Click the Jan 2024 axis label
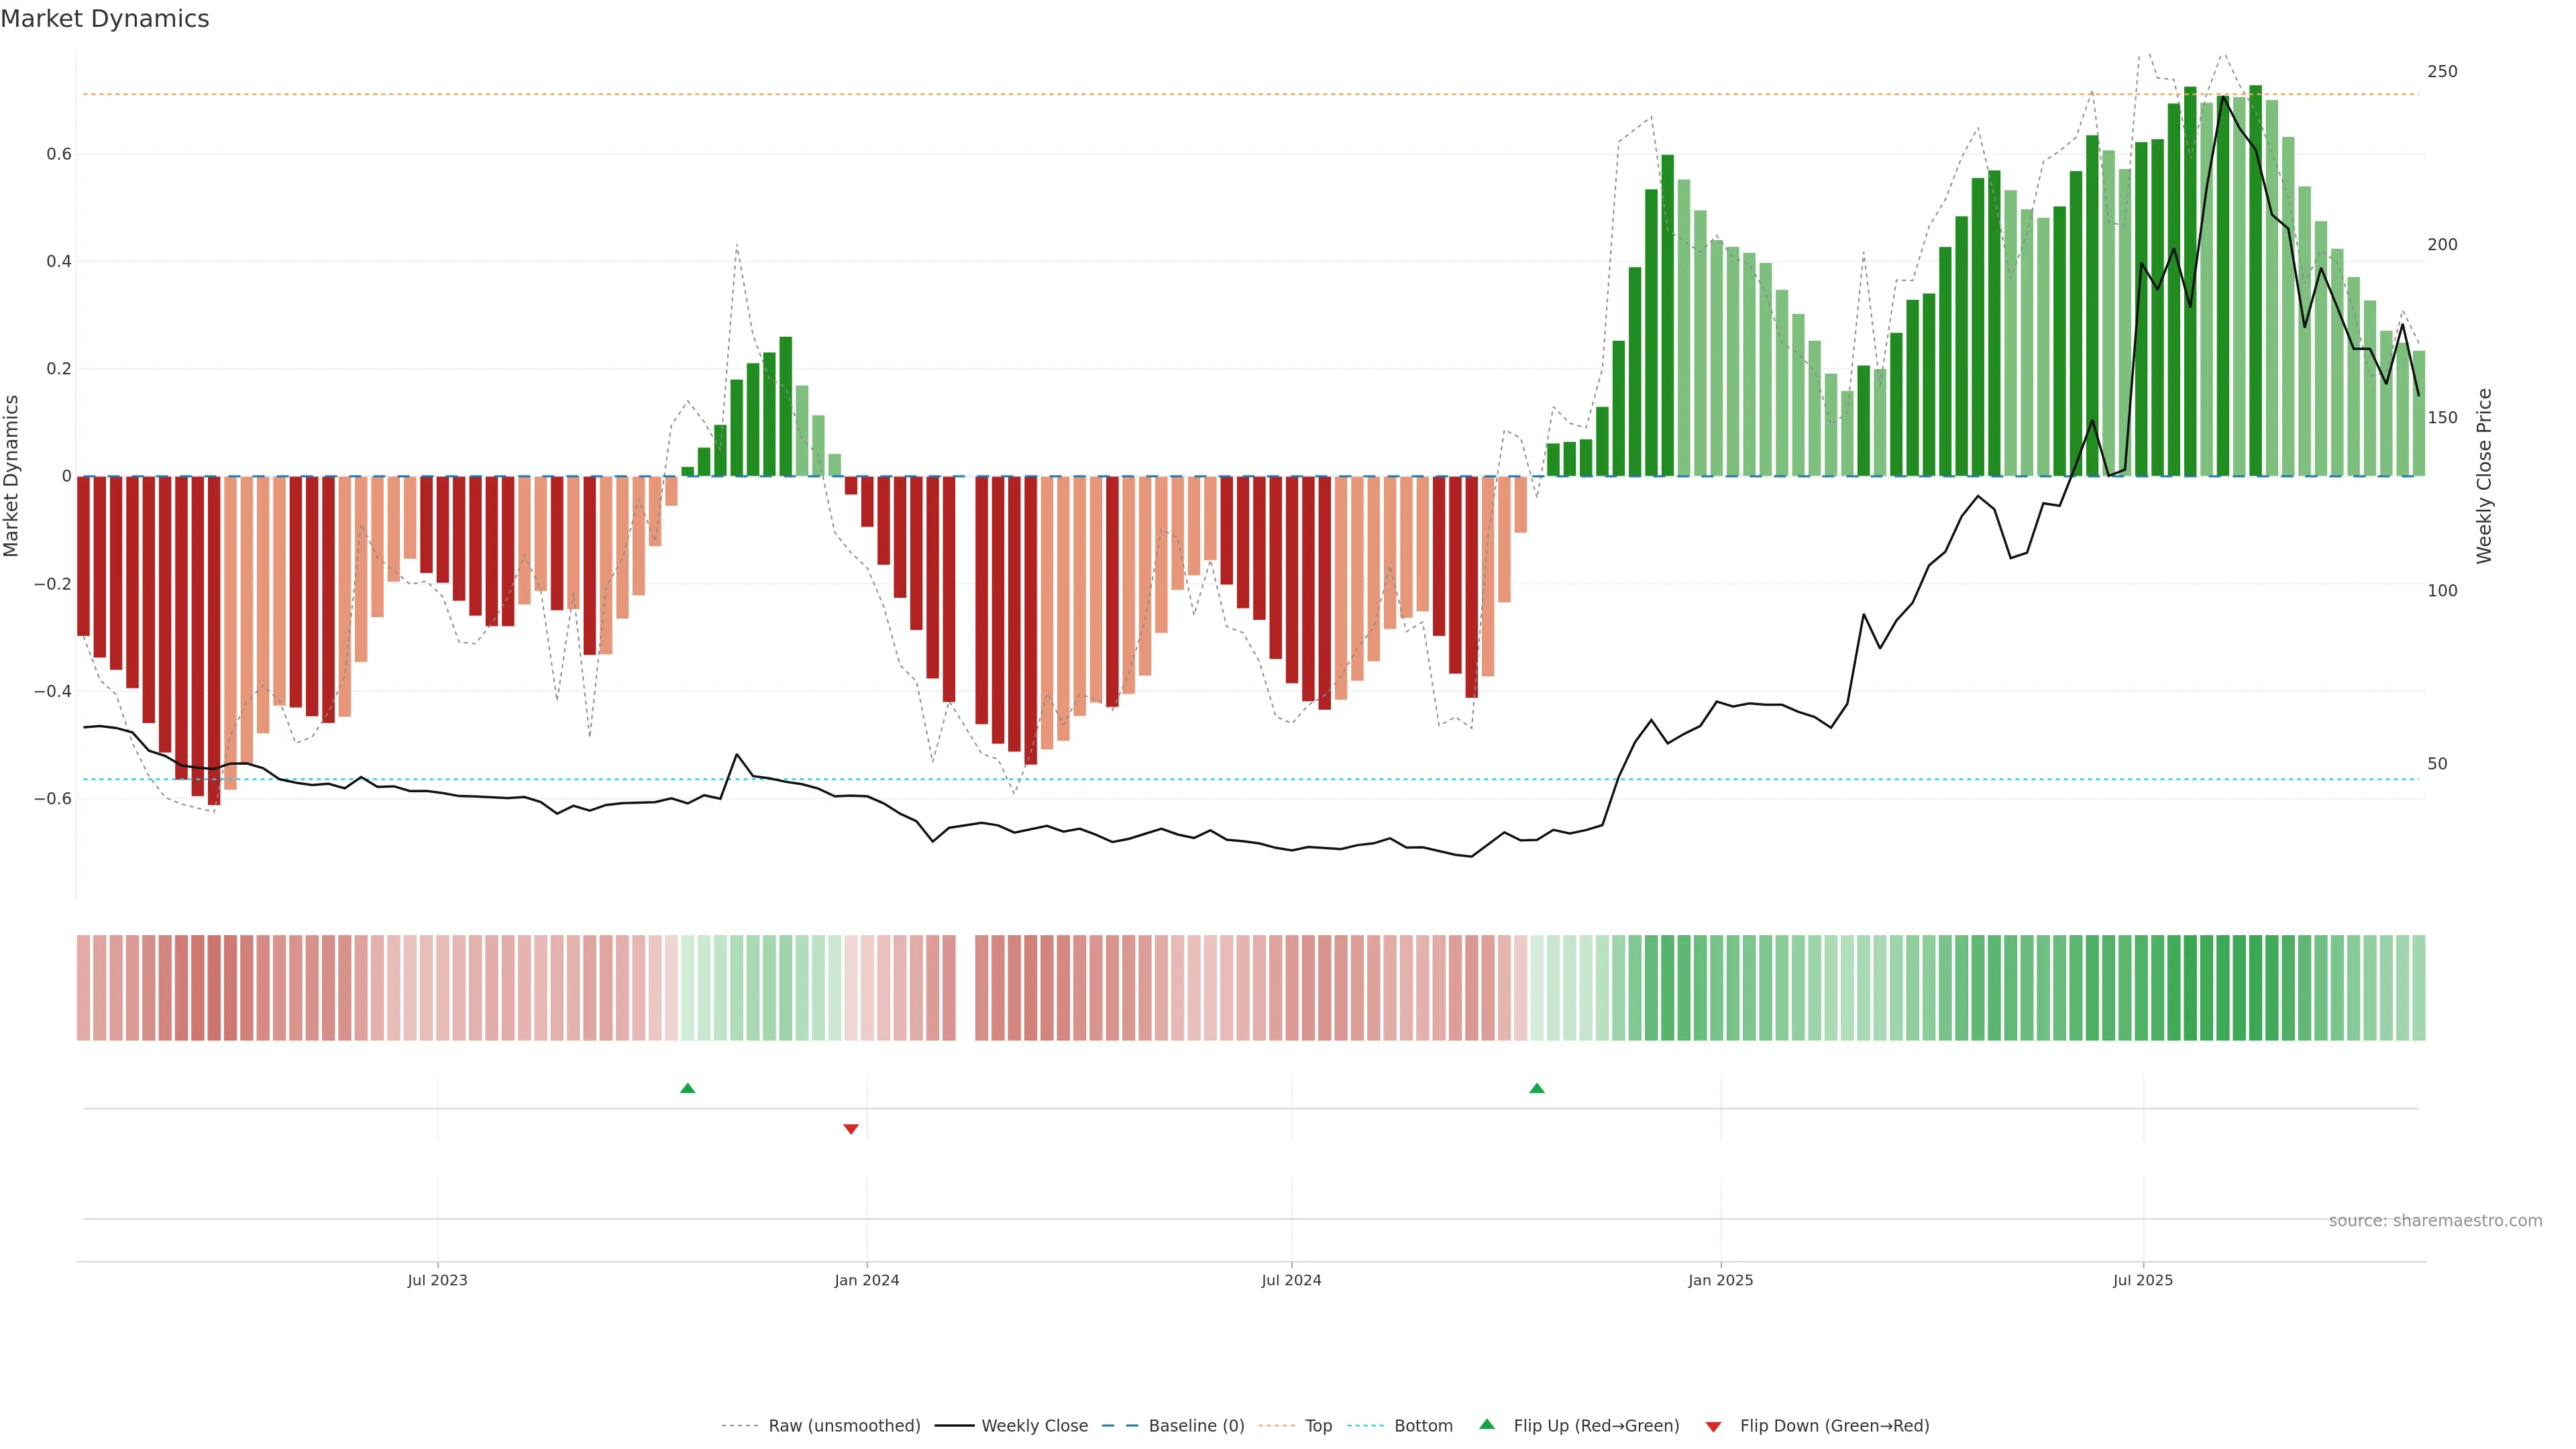The height and width of the screenshot is (1449, 2576). [867, 1280]
